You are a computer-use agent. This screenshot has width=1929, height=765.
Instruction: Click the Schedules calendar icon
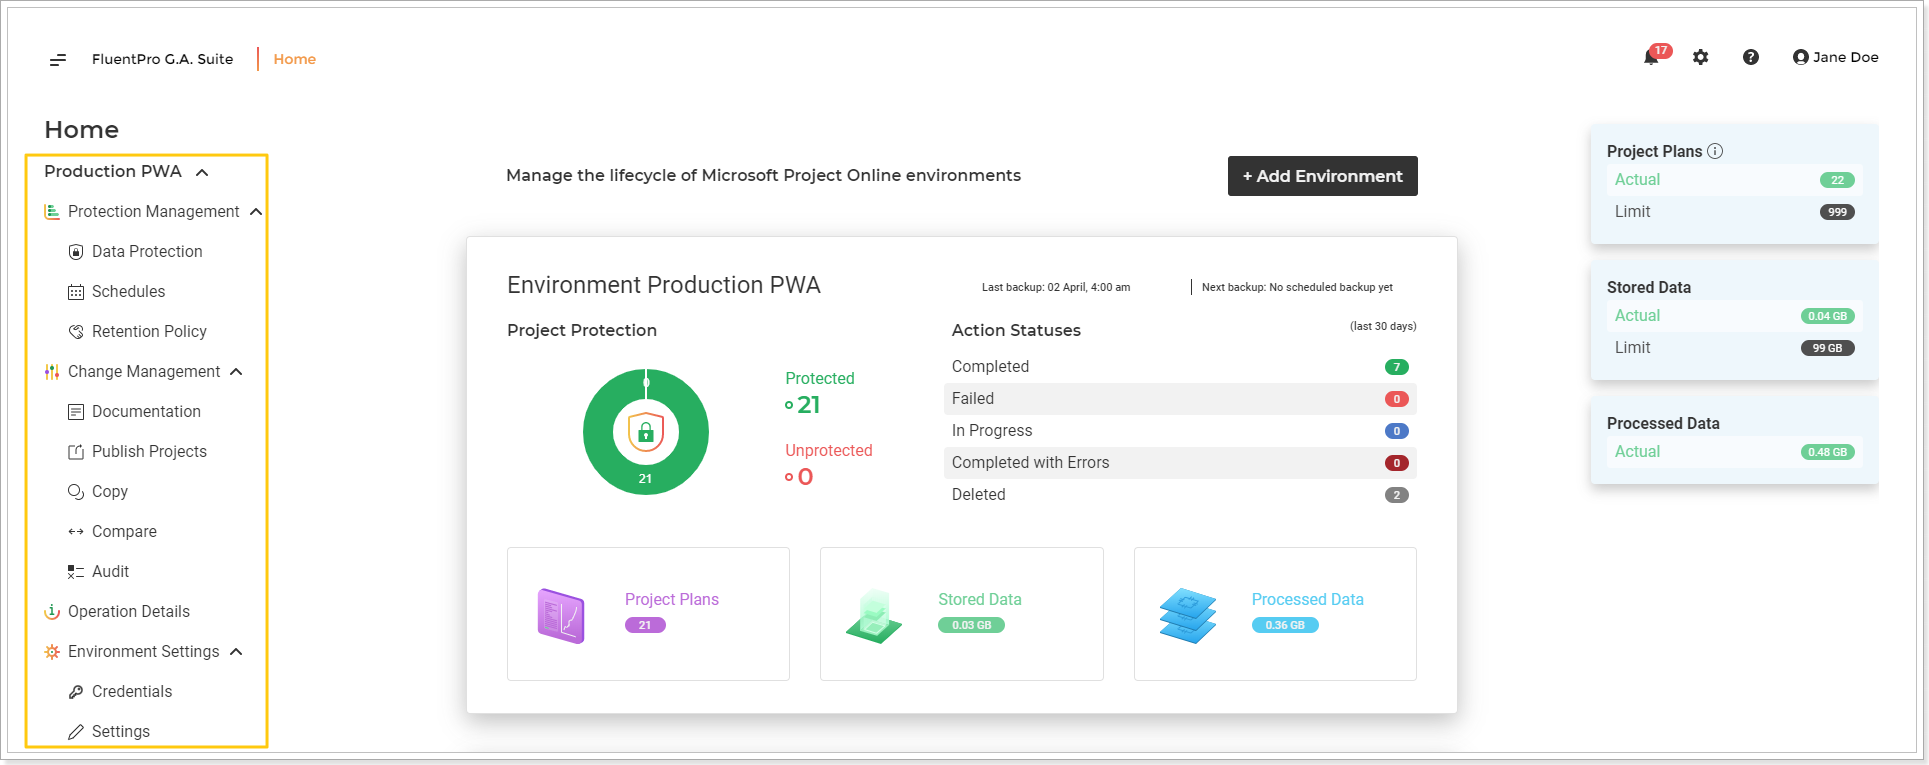[x=76, y=292]
